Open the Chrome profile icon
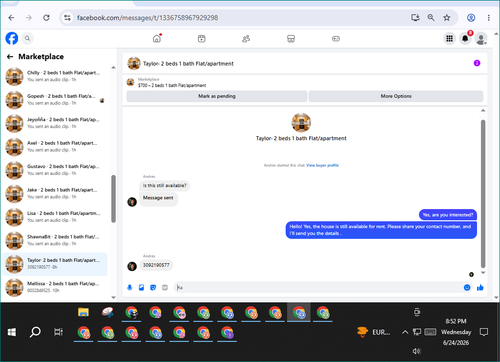The width and height of the screenshot is (500, 362). [471, 18]
